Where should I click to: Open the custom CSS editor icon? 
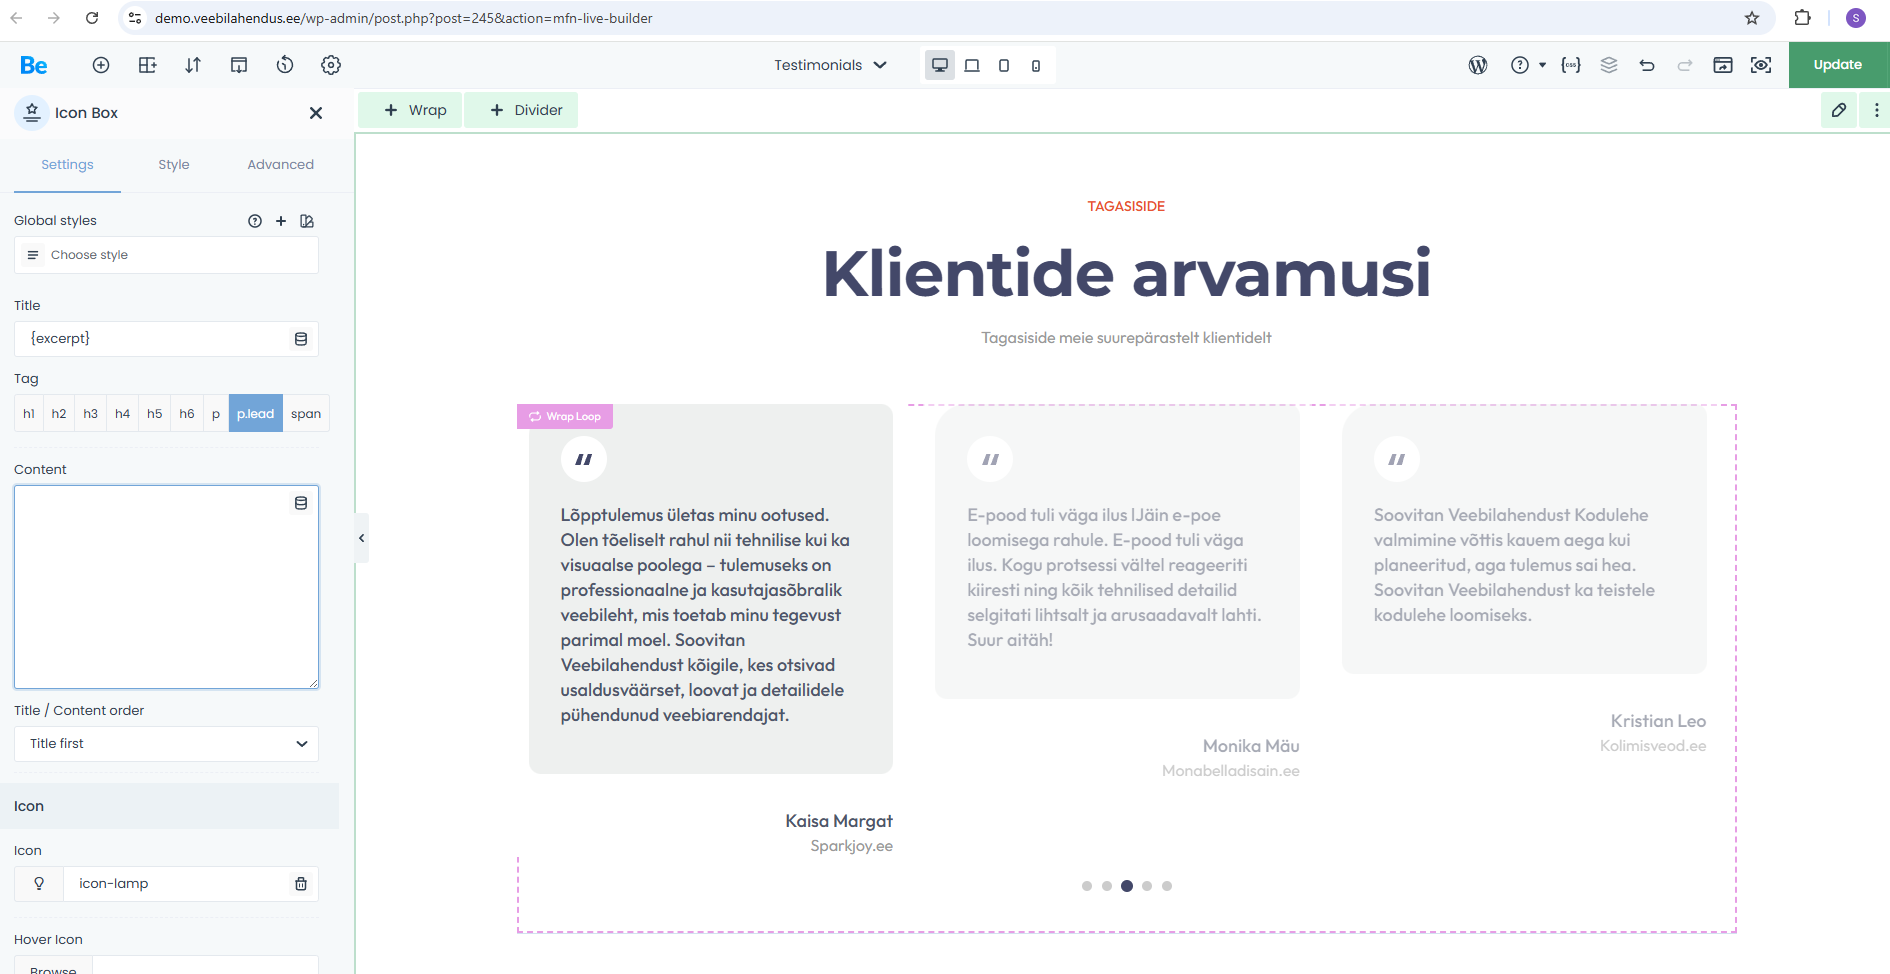(1571, 65)
